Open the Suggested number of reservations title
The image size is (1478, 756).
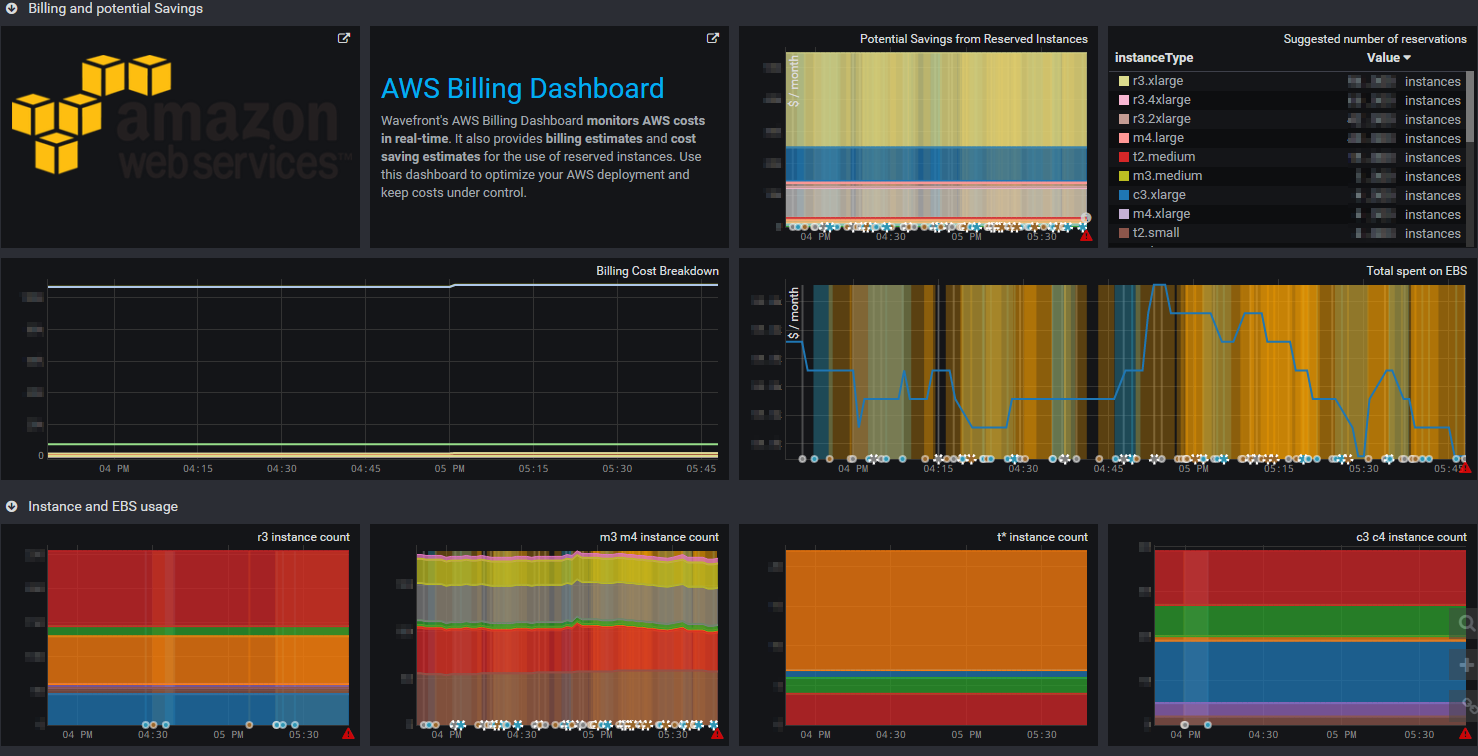(1375, 39)
